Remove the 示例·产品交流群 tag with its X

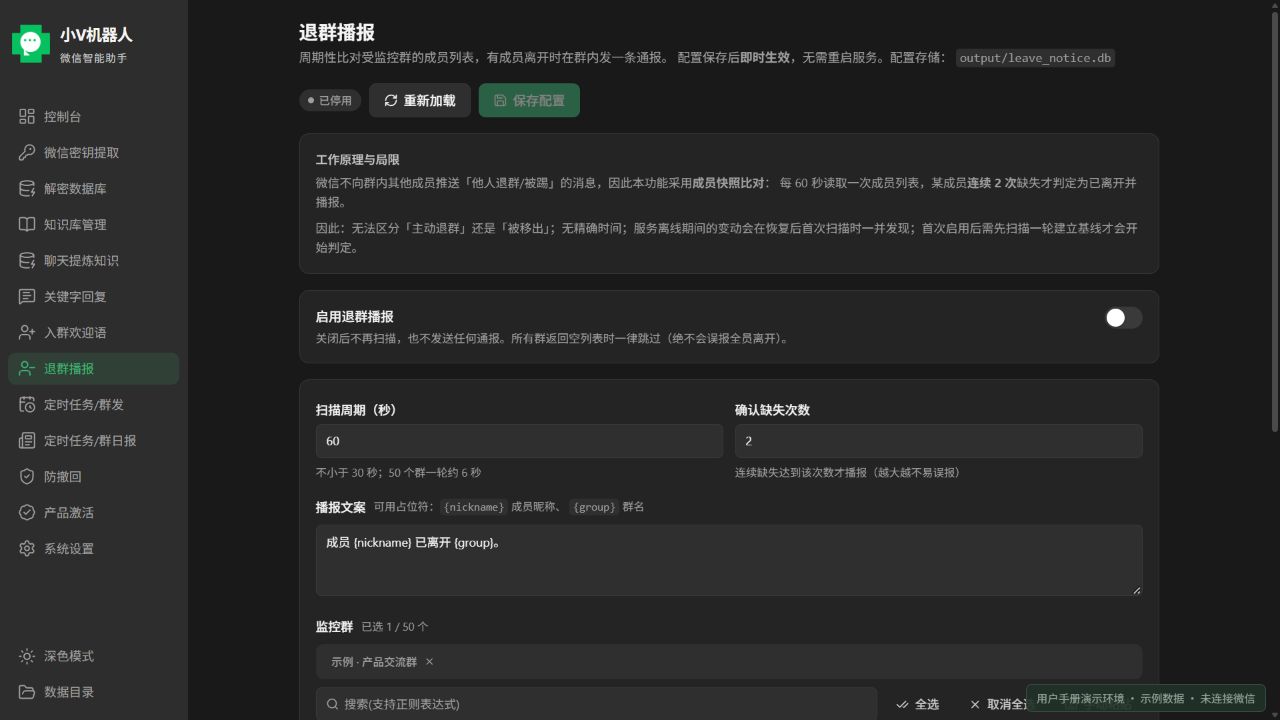click(429, 662)
